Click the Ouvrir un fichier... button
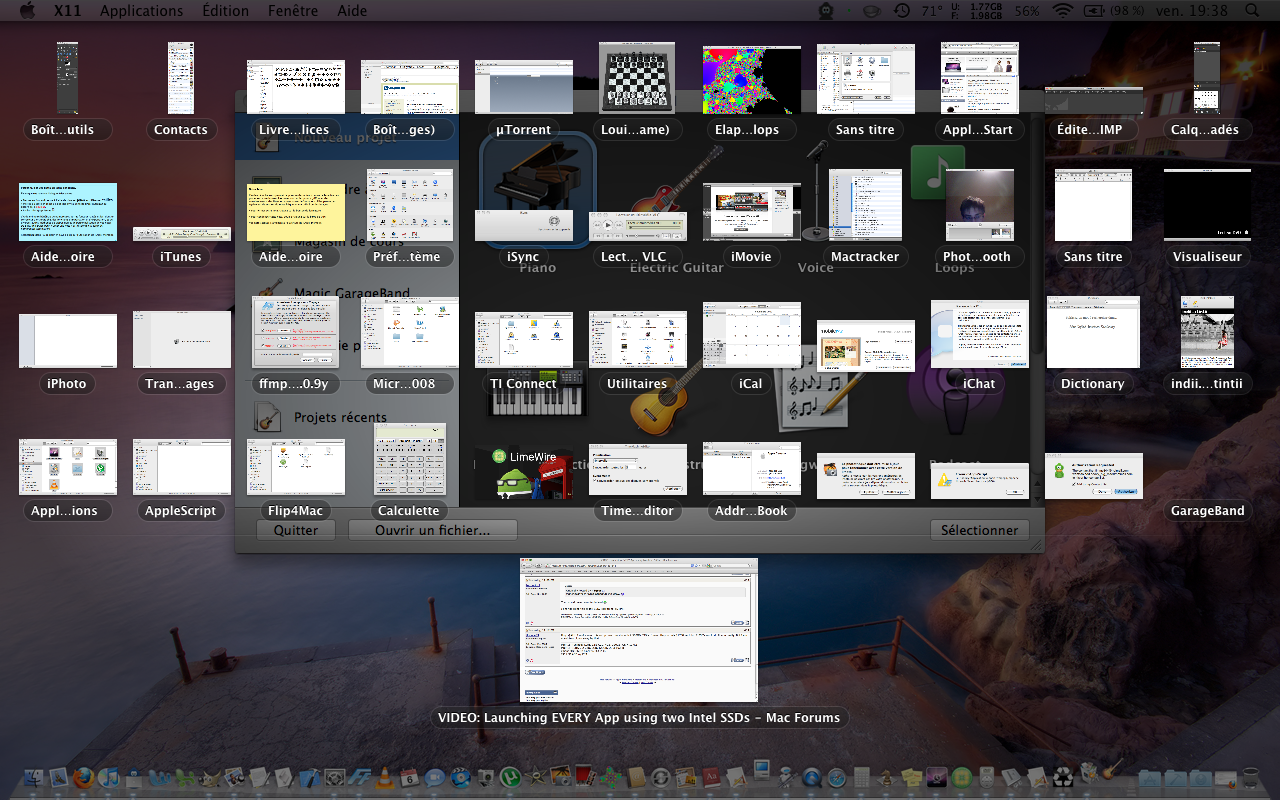The height and width of the screenshot is (800, 1280). click(x=433, y=530)
